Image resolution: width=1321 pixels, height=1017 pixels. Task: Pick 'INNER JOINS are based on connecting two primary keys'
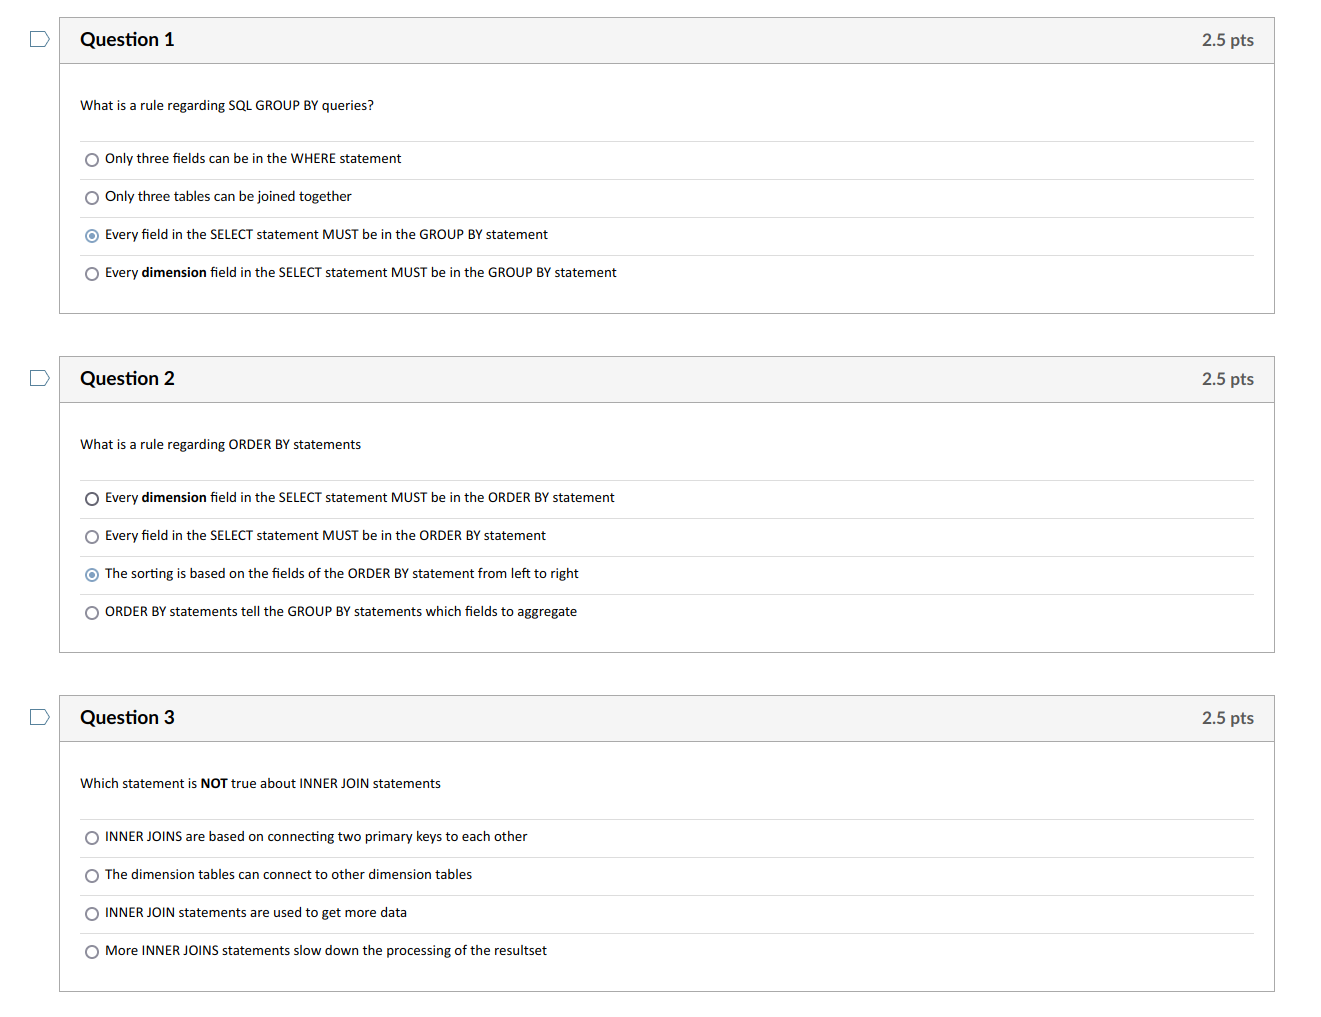(x=91, y=837)
